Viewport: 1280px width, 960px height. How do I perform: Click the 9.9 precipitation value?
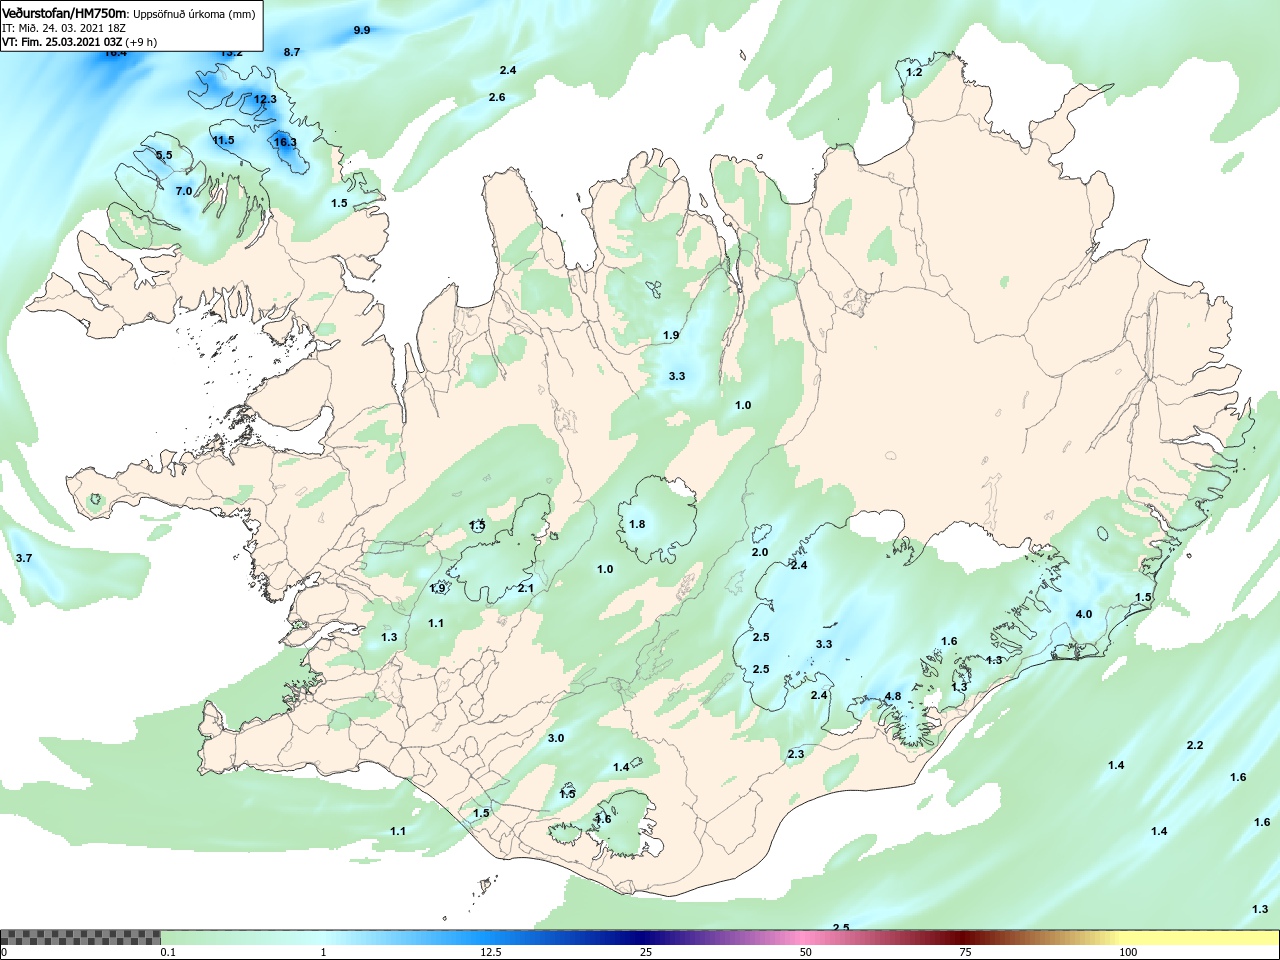(362, 30)
